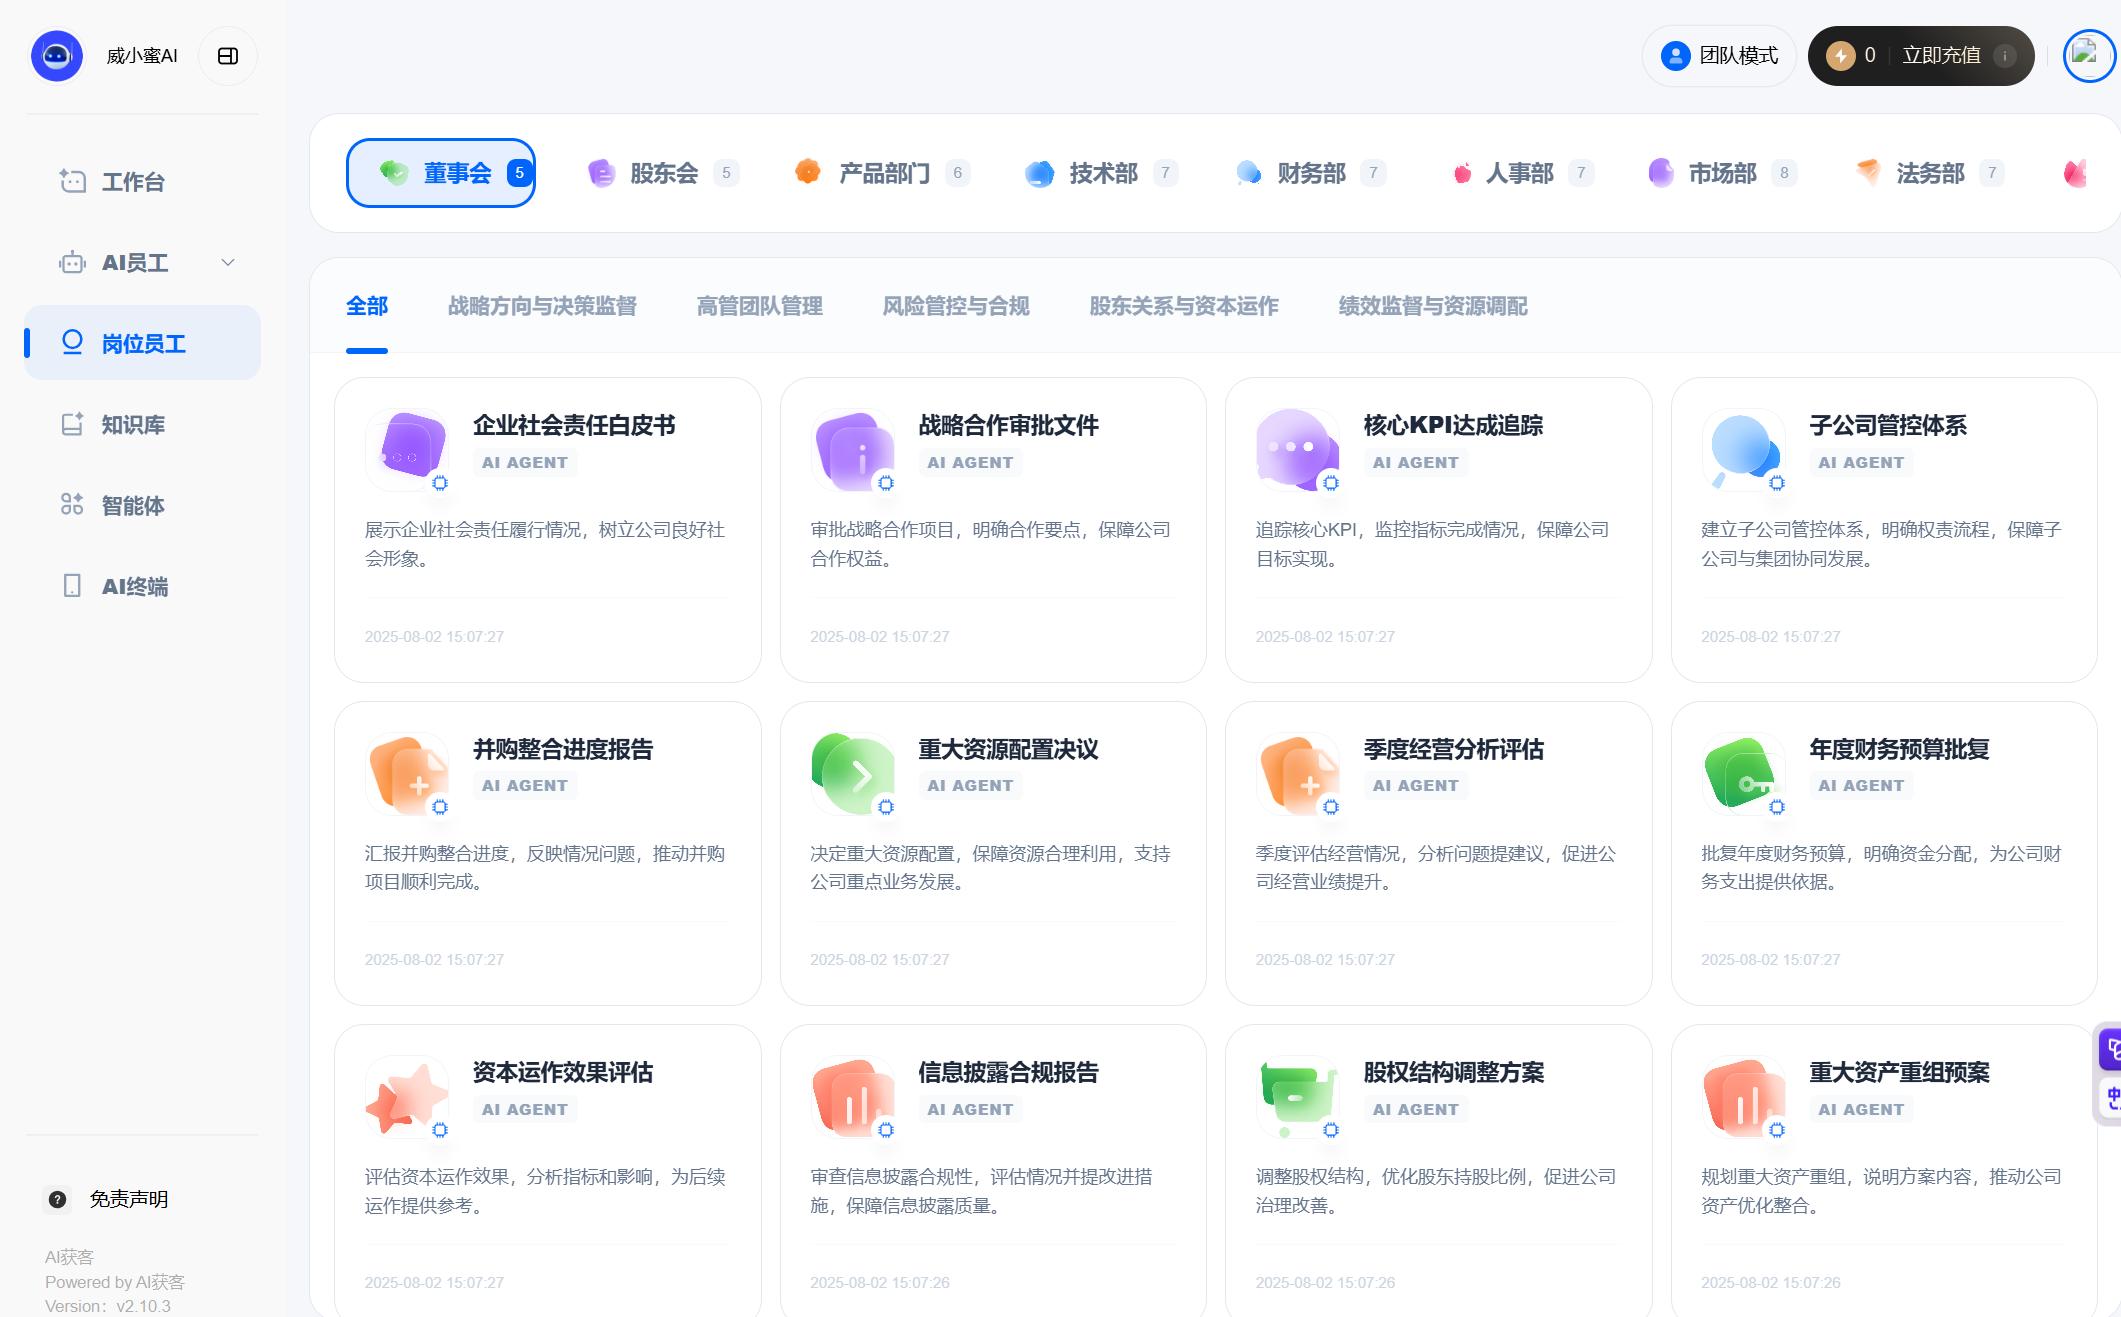Image resolution: width=2121 pixels, height=1317 pixels.
Task: Open the 子公司管控体系 card title
Action: 1888,425
